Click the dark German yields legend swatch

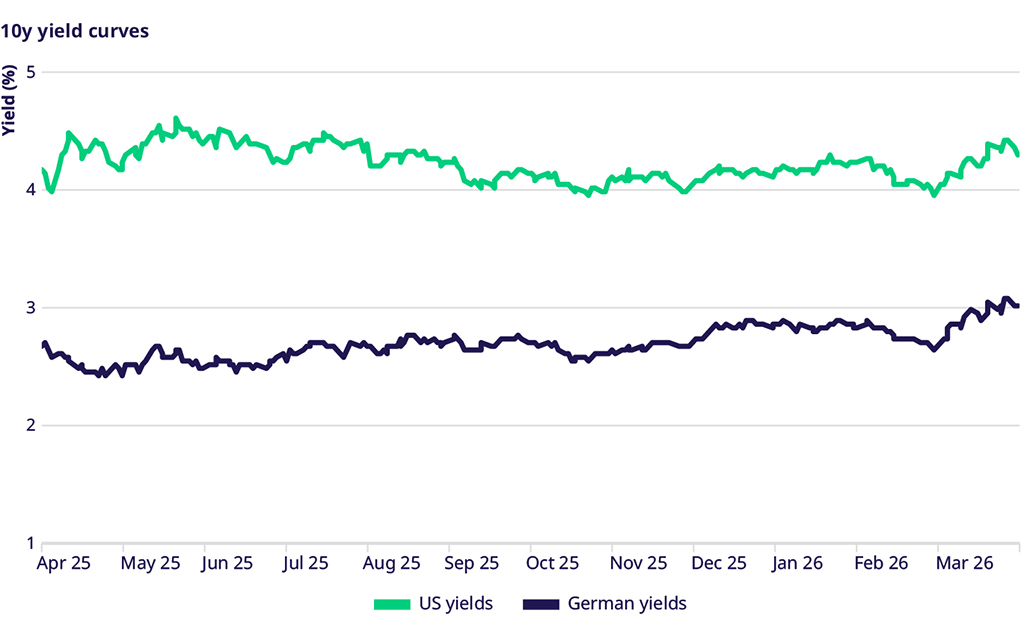point(540,604)
